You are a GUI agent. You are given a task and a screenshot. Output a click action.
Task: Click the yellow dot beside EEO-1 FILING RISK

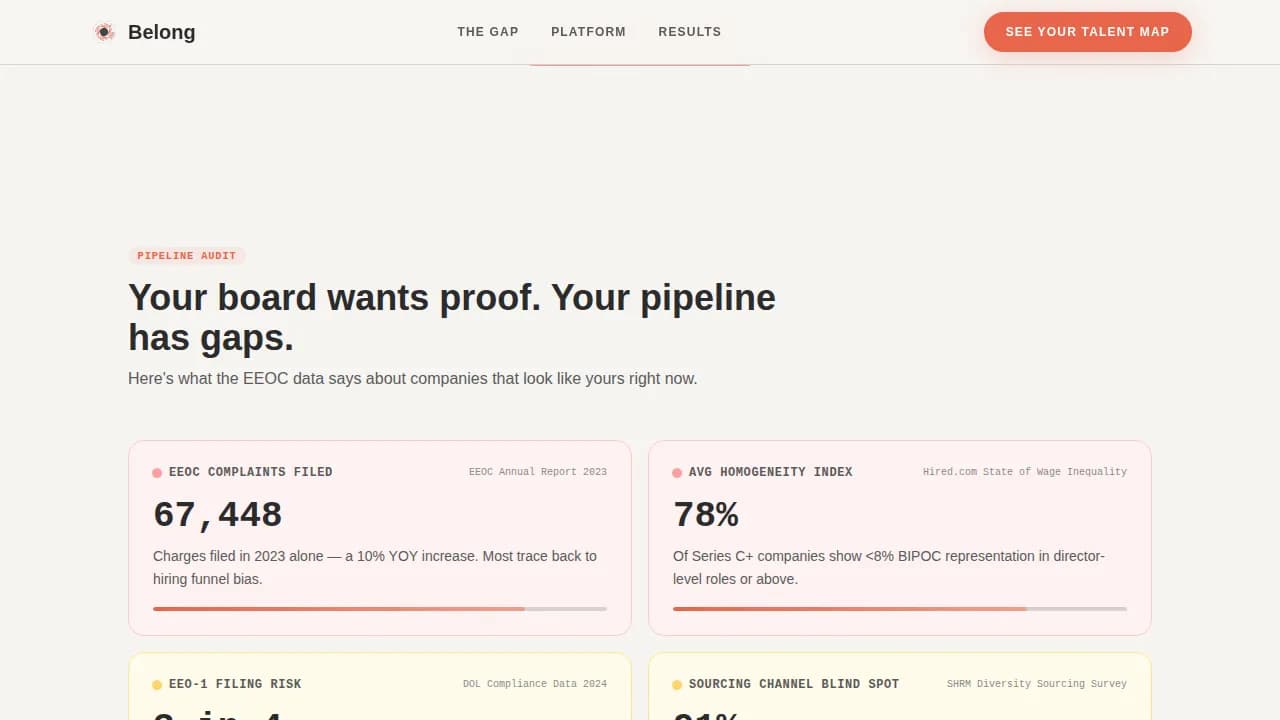[x=157, y=684]
